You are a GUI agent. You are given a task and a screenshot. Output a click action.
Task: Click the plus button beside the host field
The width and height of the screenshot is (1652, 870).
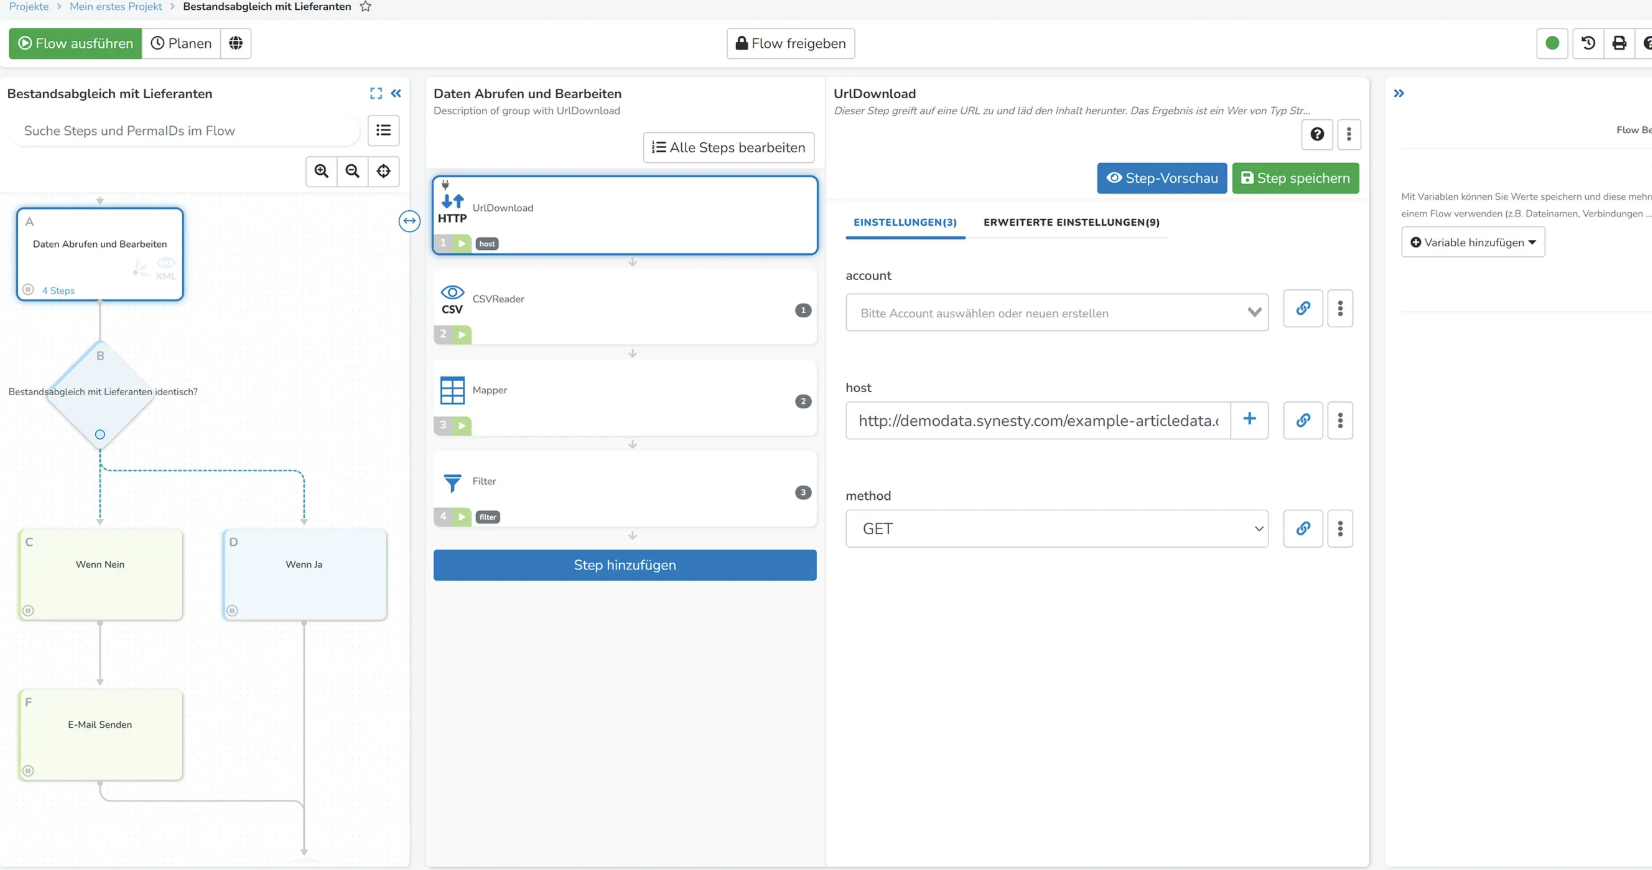click(1249, 420)
